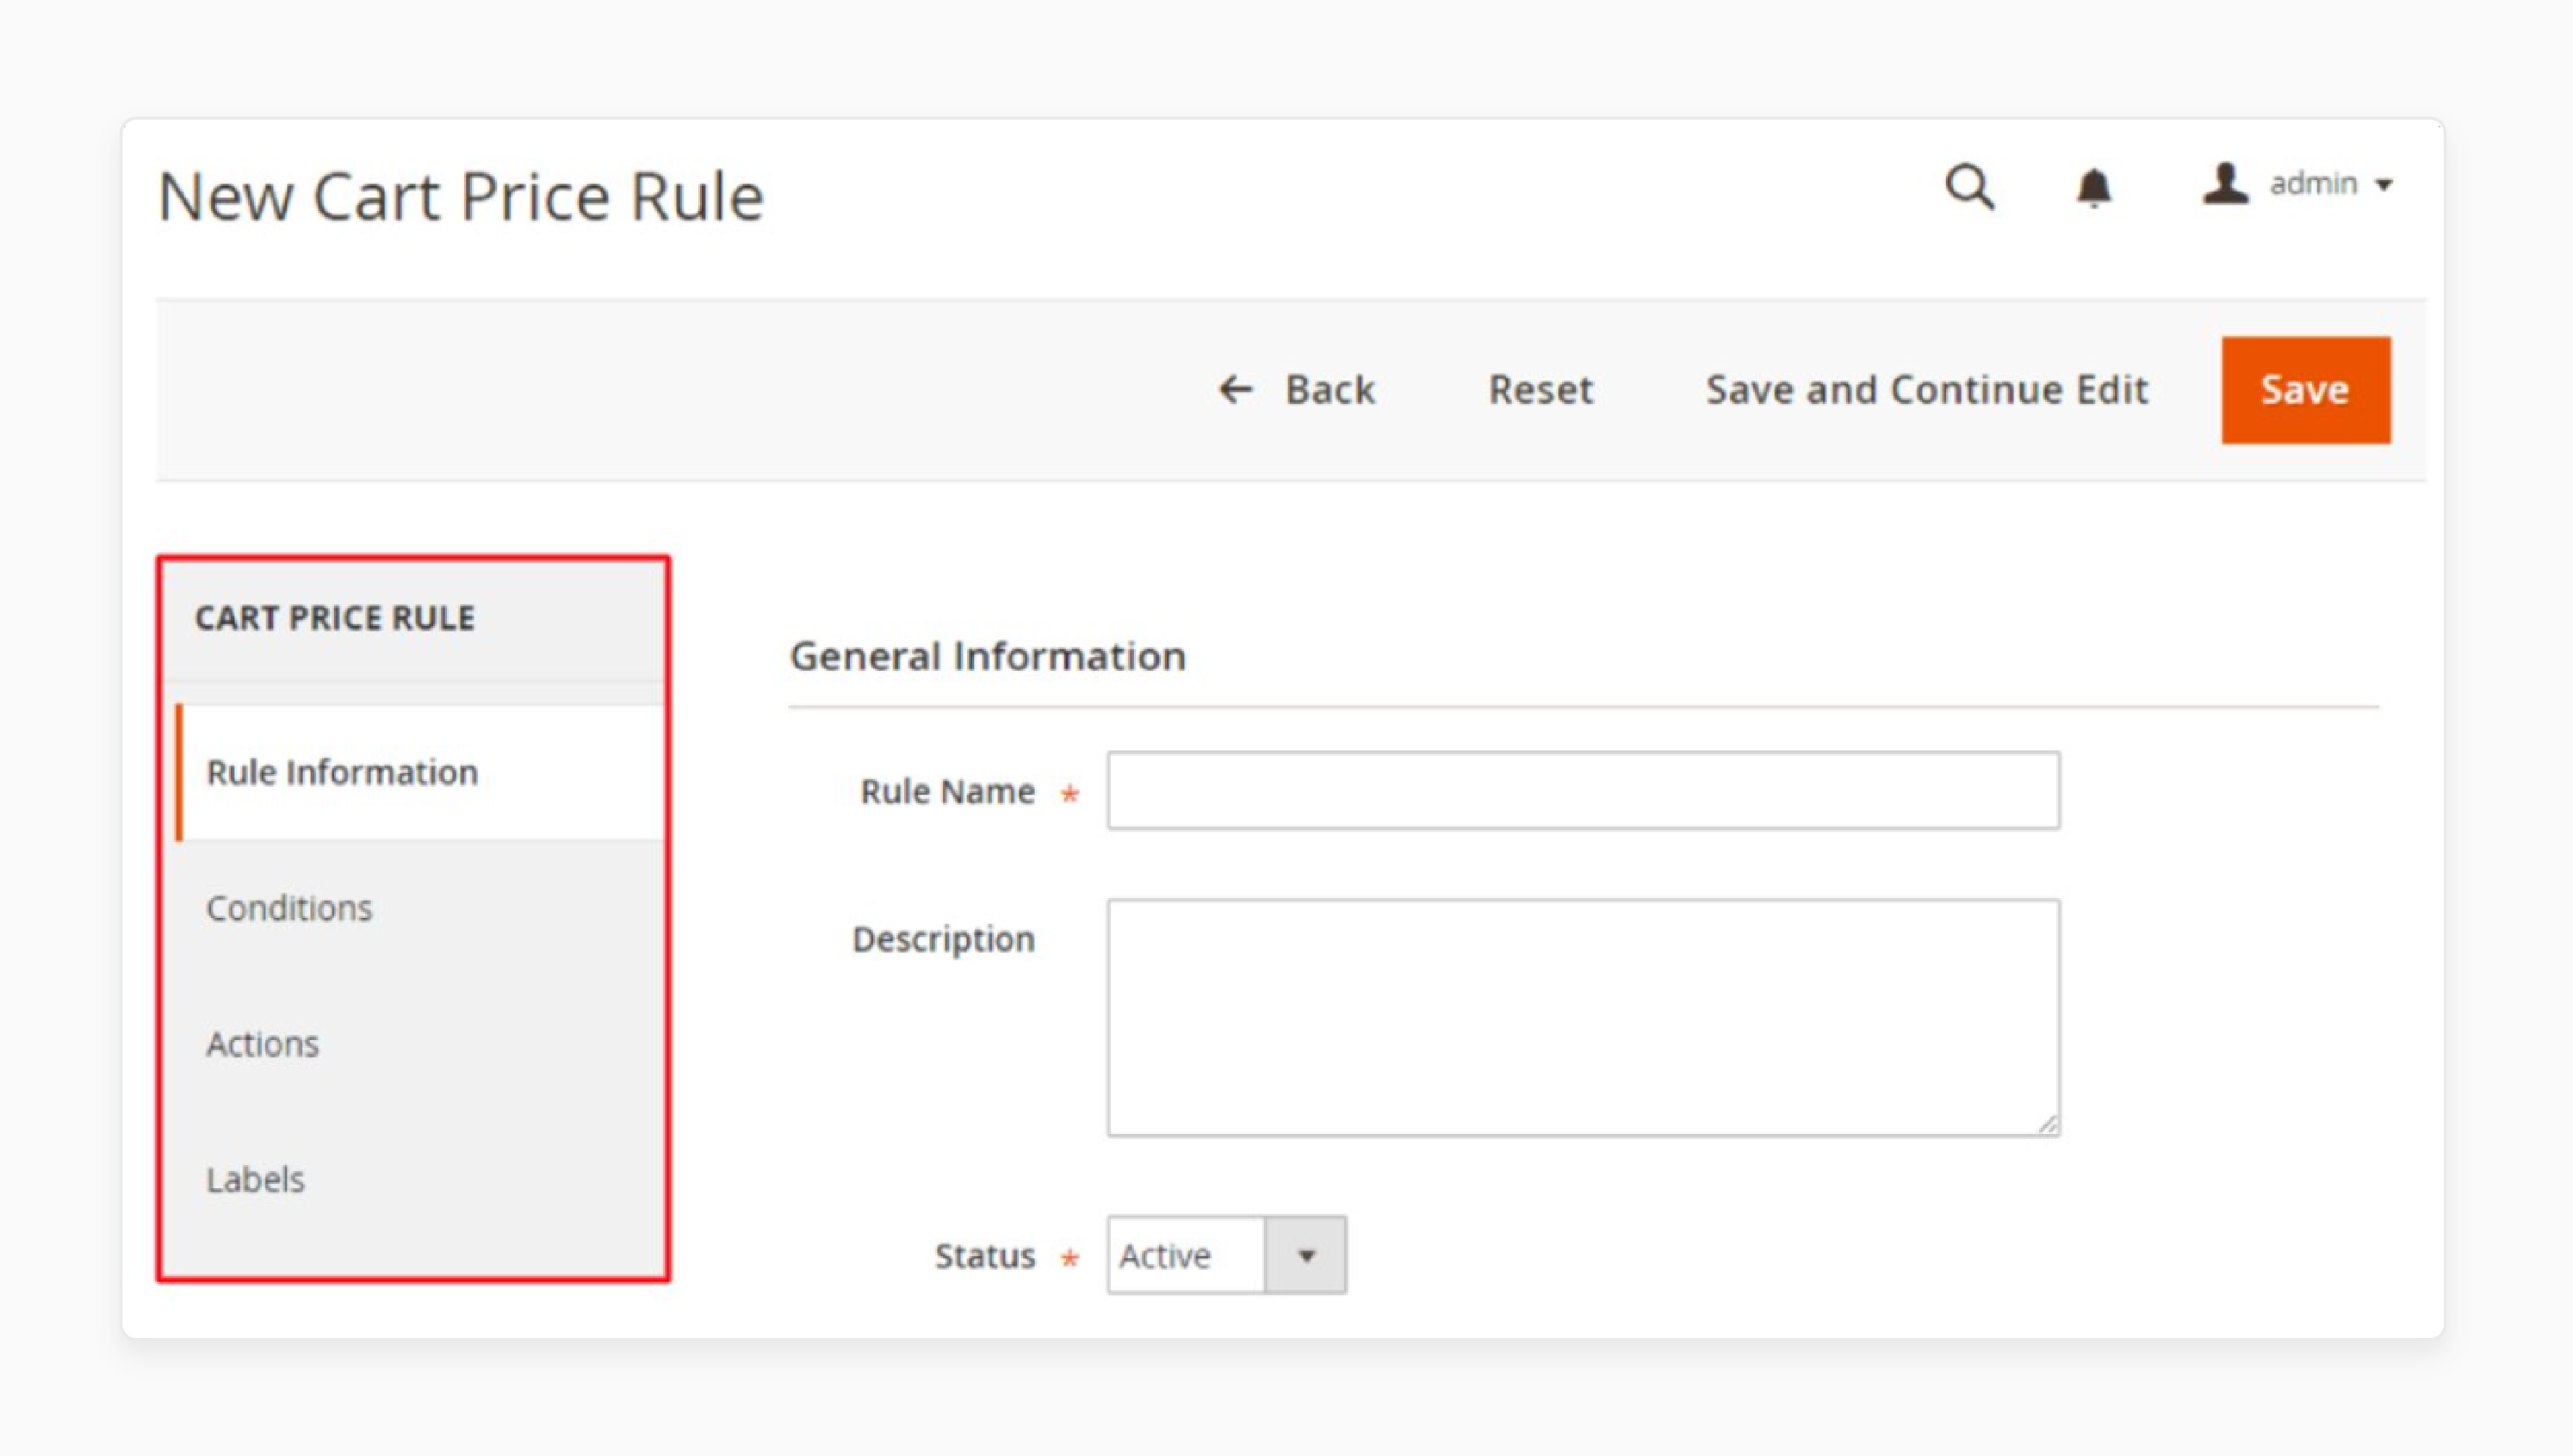2573x1456 pixels.
Task: Click the admin username text
Action: click(2313, 184)
